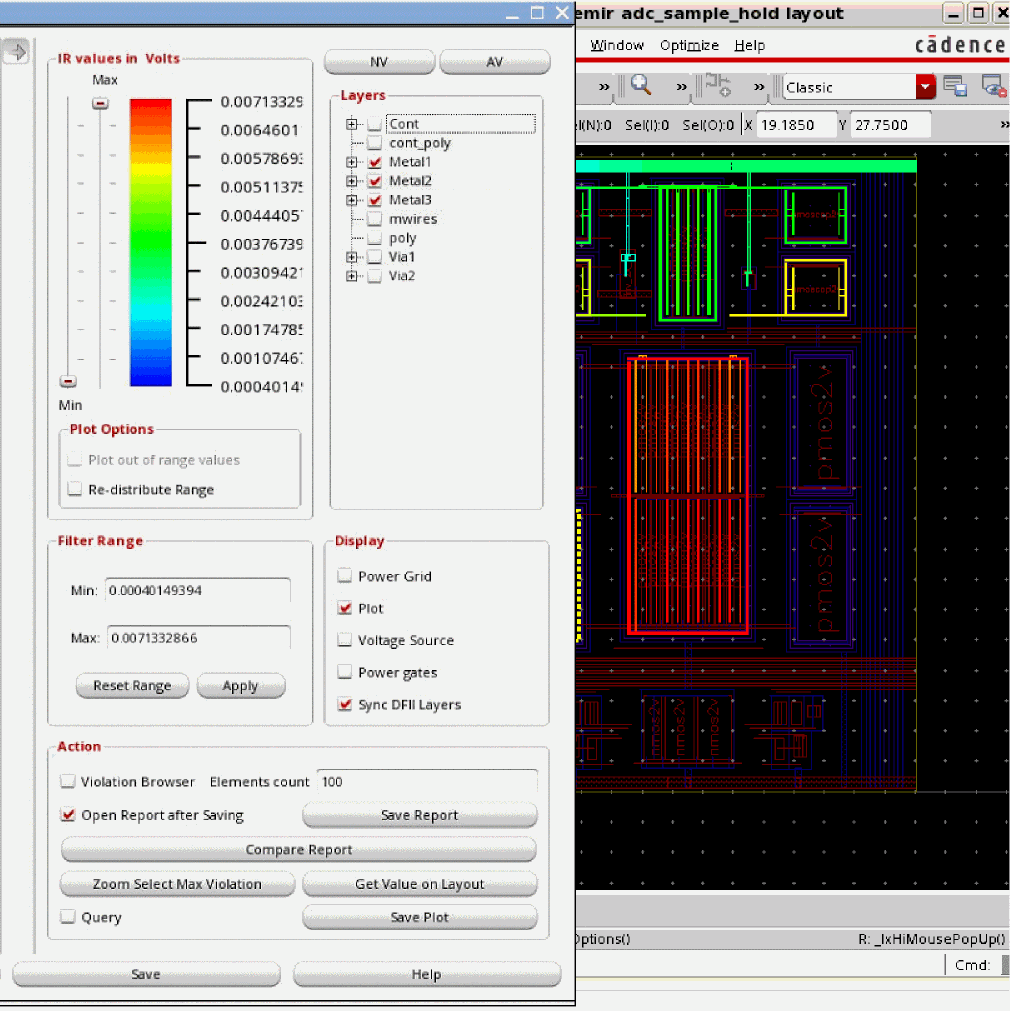Enable the Violation Browser checkbox
This screenshot has height=1011, width=1010.
68,782
